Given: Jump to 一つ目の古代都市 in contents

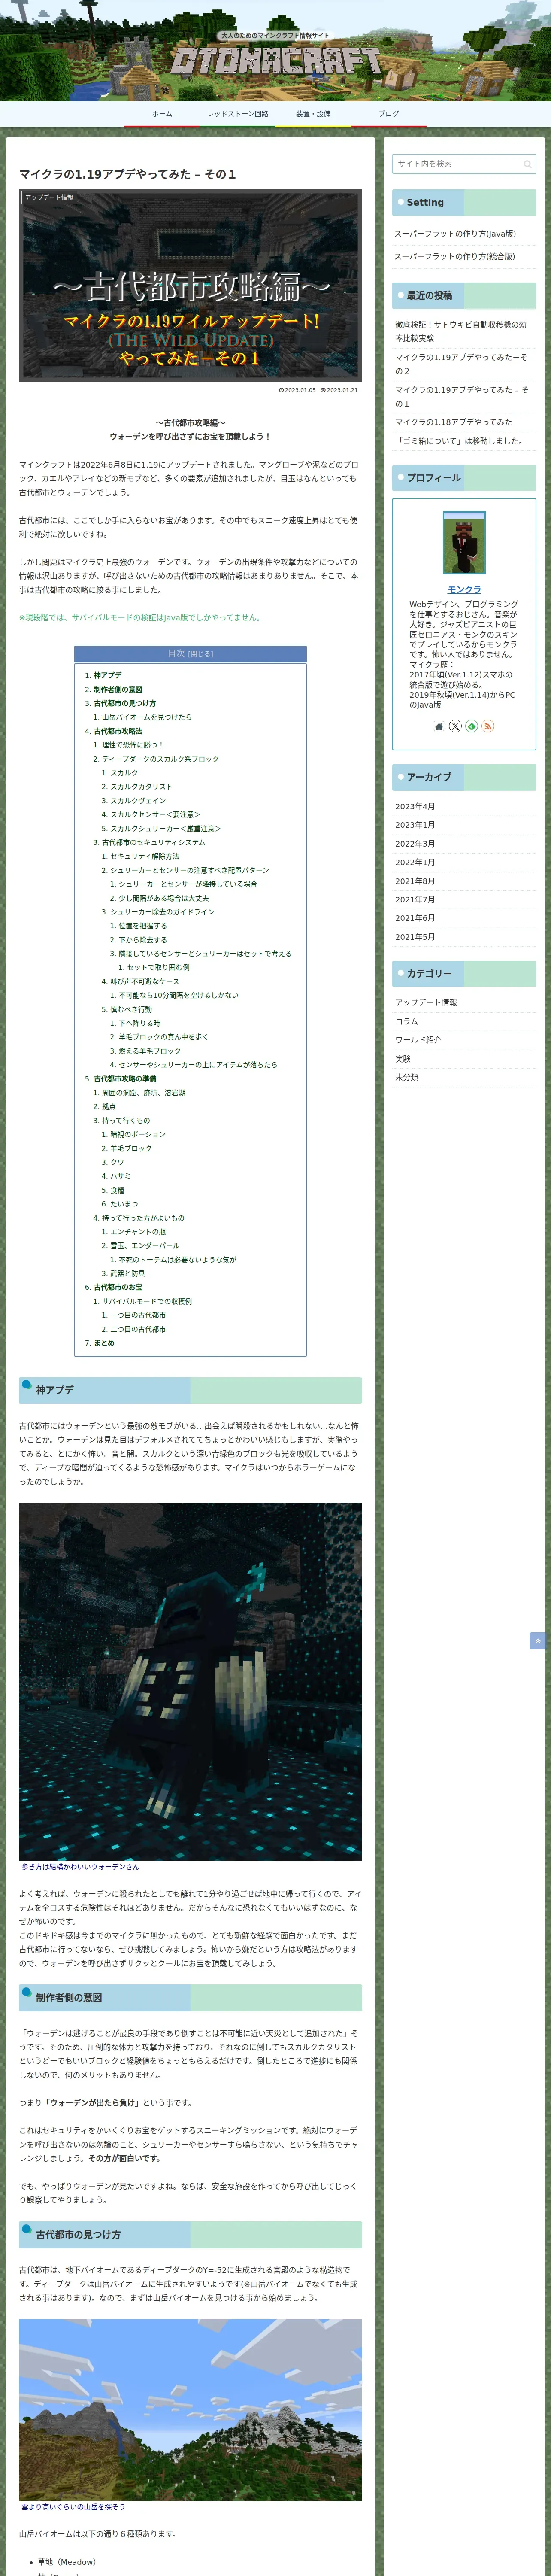Looking at the screenshot, I should click(x=138, y=1316).
